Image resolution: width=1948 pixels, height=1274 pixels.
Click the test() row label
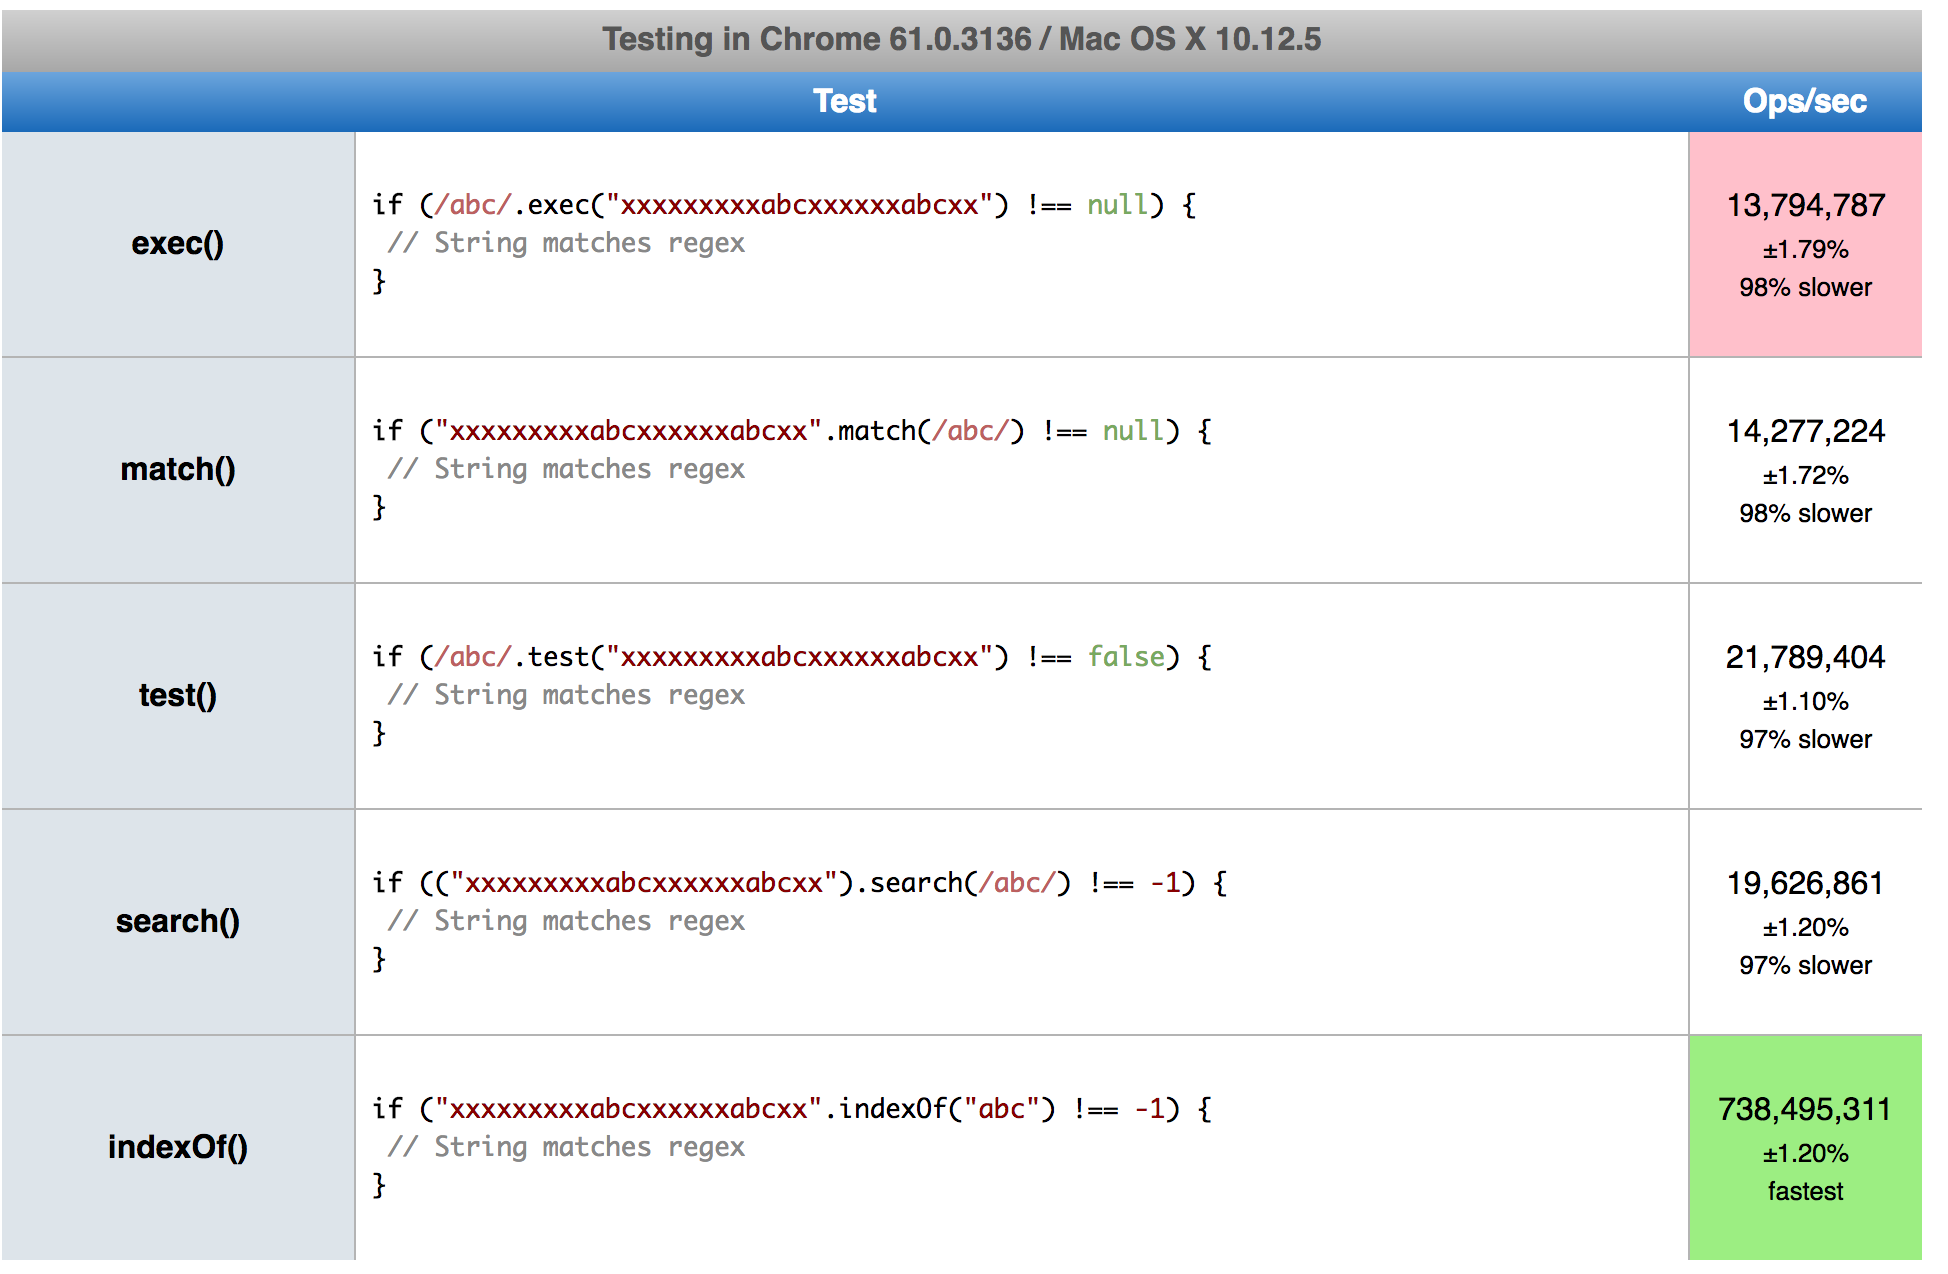click(x=178, y=696)
